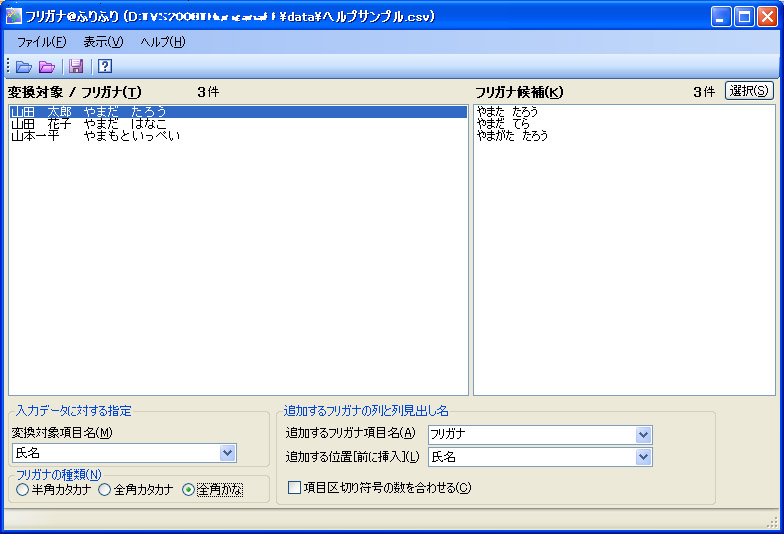Image resolution: width=784 pixels, height=534 pixels.
Task: Pick the やまだ てろう candidate
Action: coord(508,124)
